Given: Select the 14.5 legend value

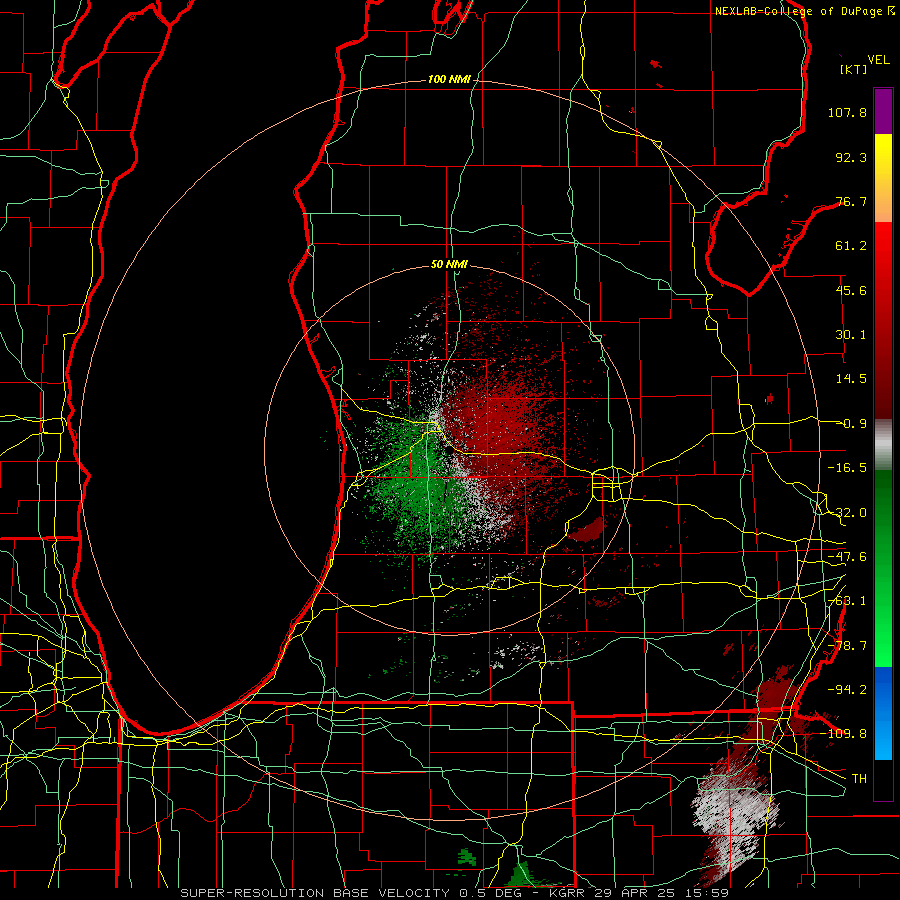Looking at the screenshot, I should click(x=851, y=379).
